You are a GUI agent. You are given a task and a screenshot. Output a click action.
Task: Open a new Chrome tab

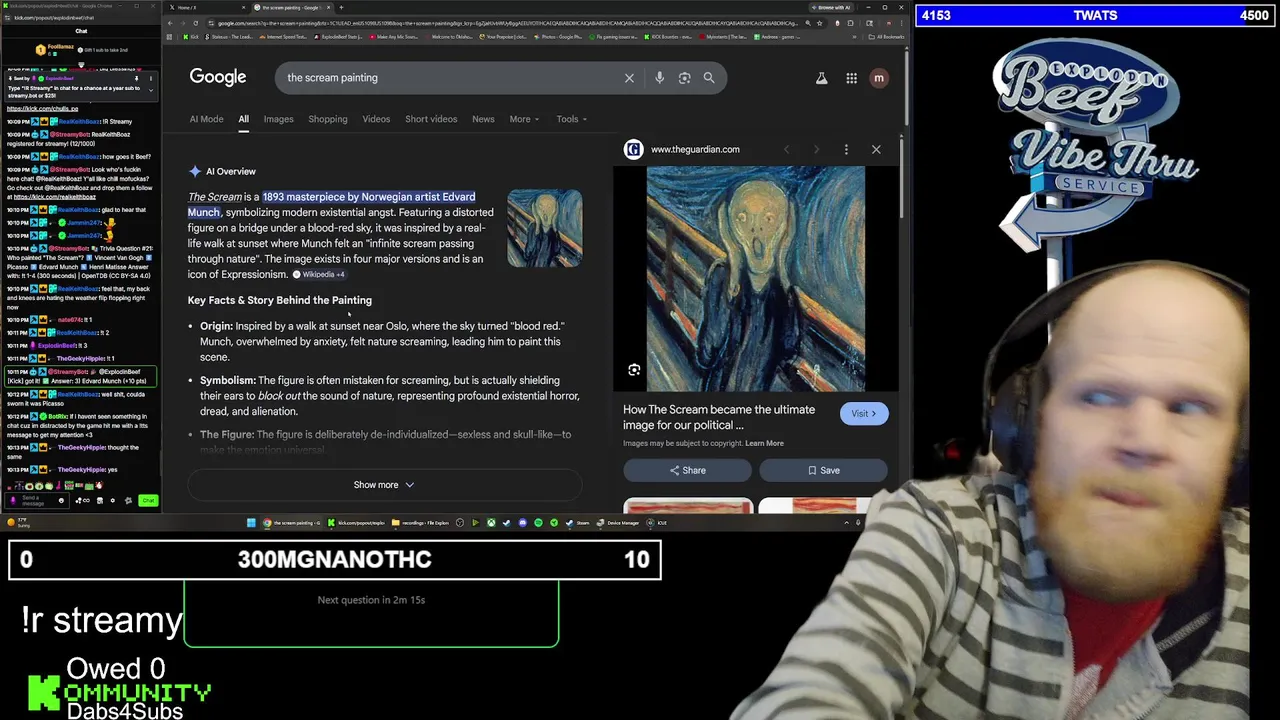341,8
